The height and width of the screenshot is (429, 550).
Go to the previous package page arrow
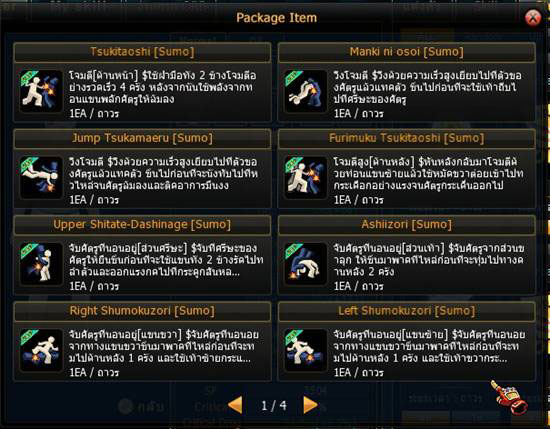tap(235, 405)
